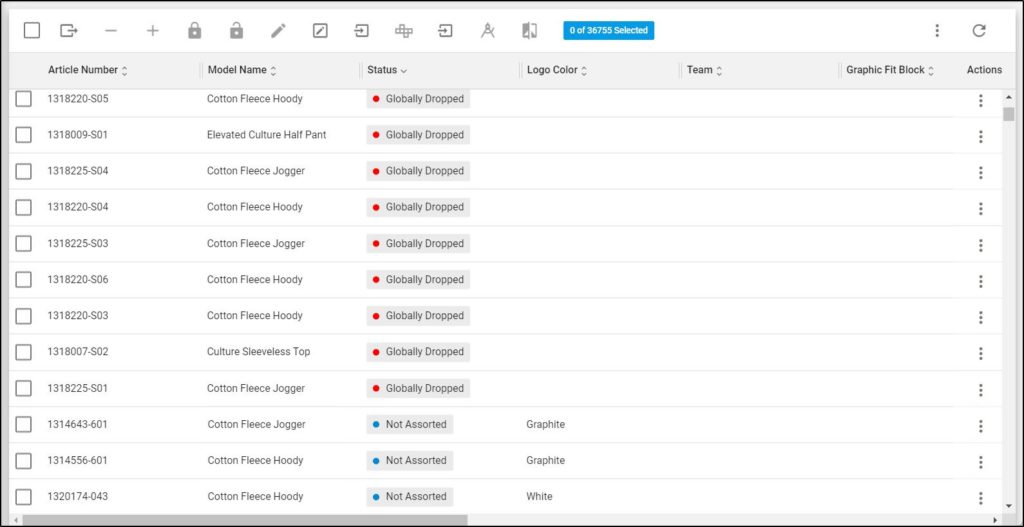Click the 'White' logo color cell

[539, 496]
